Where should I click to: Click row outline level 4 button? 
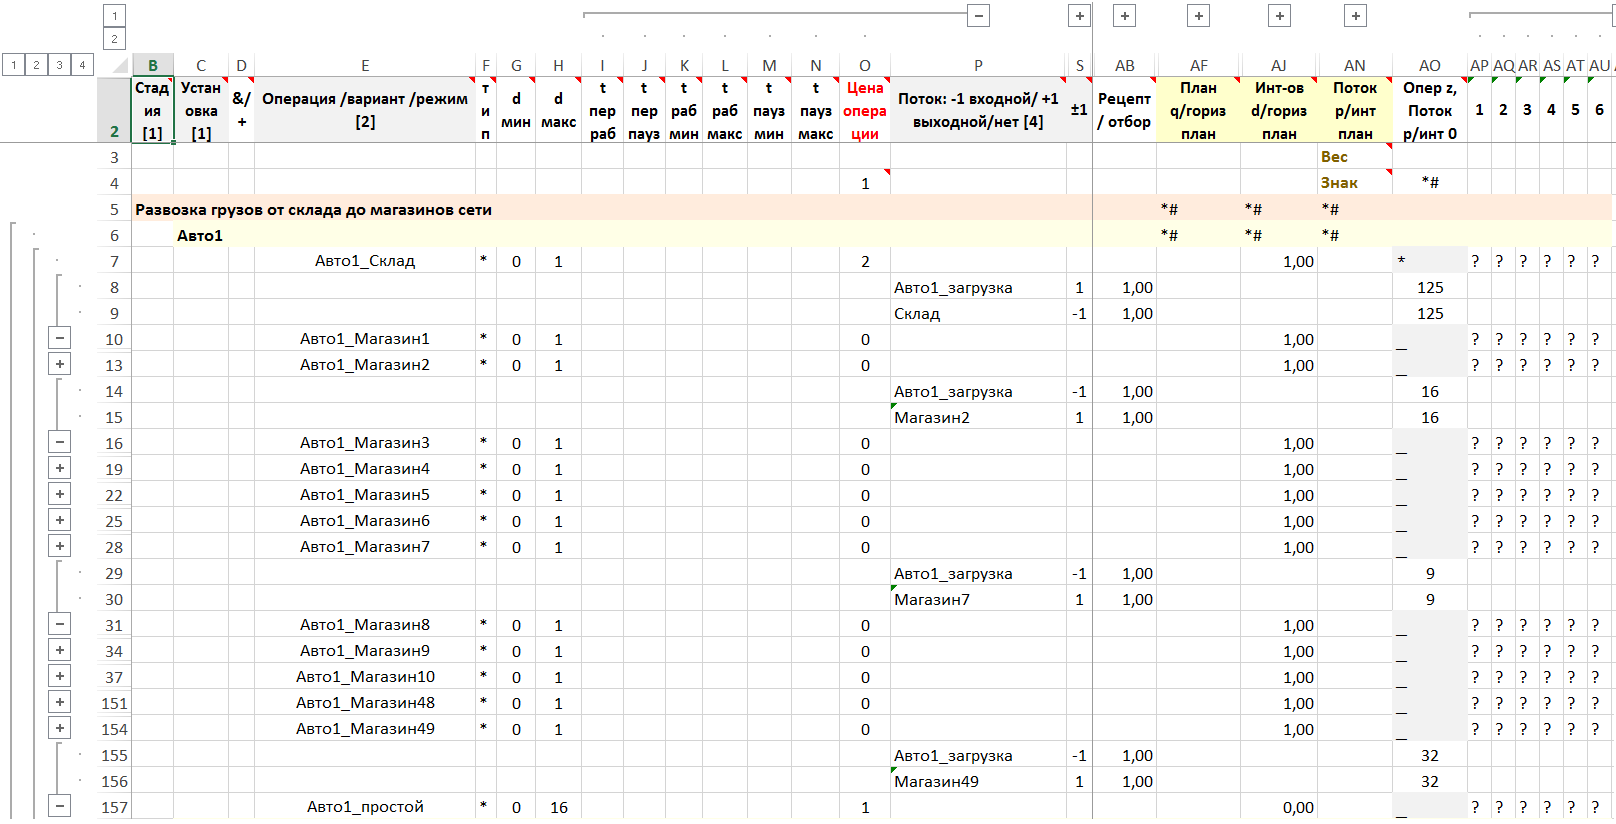(82, 65)
